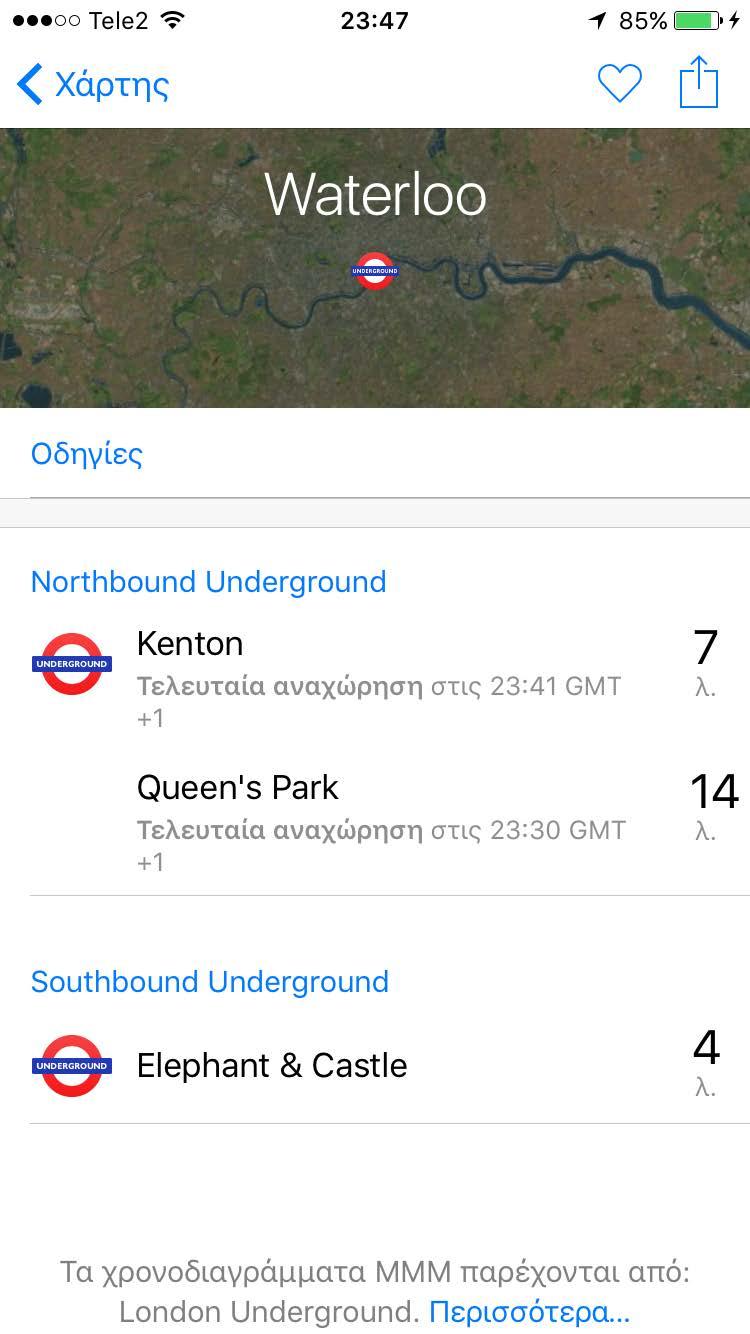Tap the Waterloo station title

(376, 194)
